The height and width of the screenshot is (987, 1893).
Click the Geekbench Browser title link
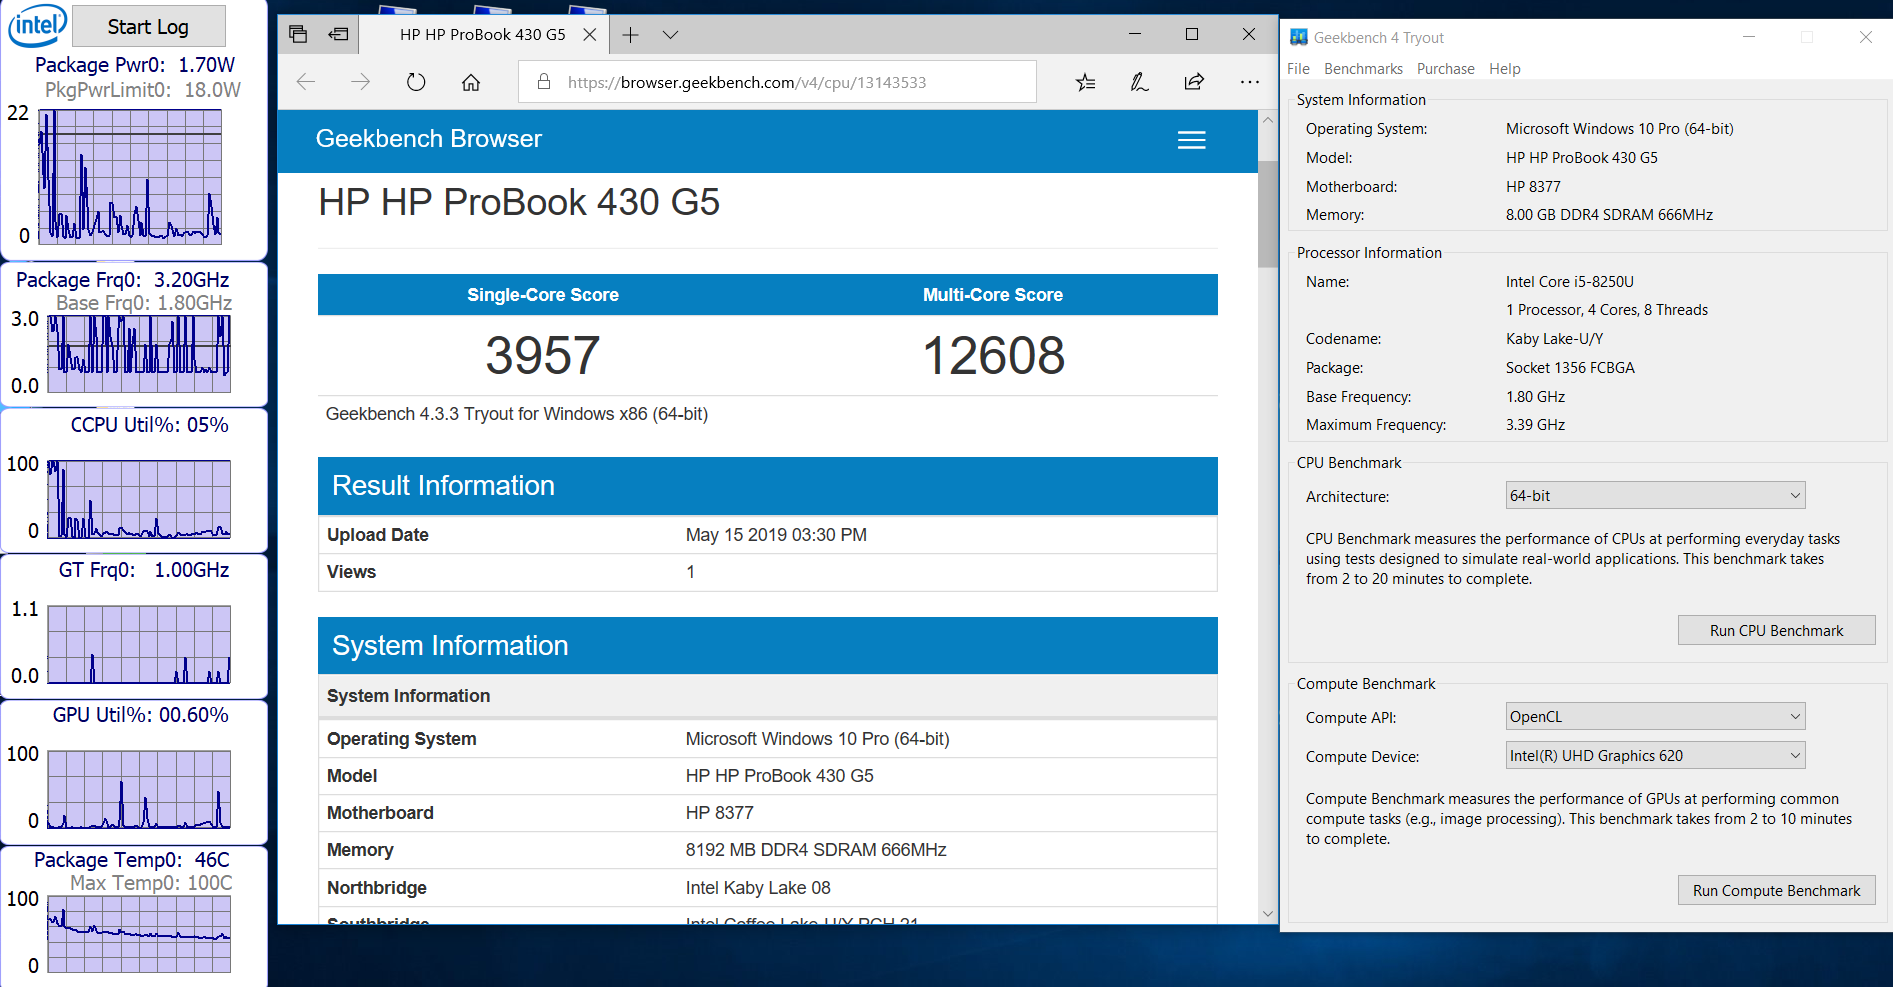click(429, 139)
